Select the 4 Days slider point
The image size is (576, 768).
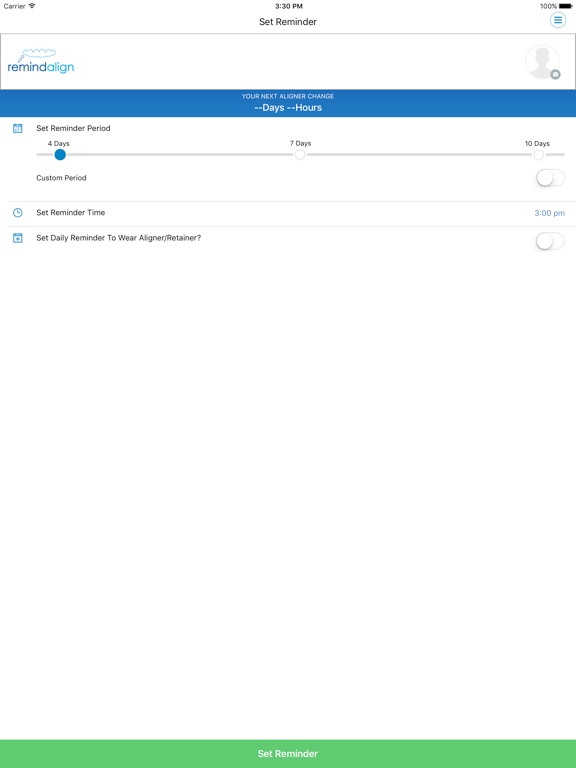point(60,155)
